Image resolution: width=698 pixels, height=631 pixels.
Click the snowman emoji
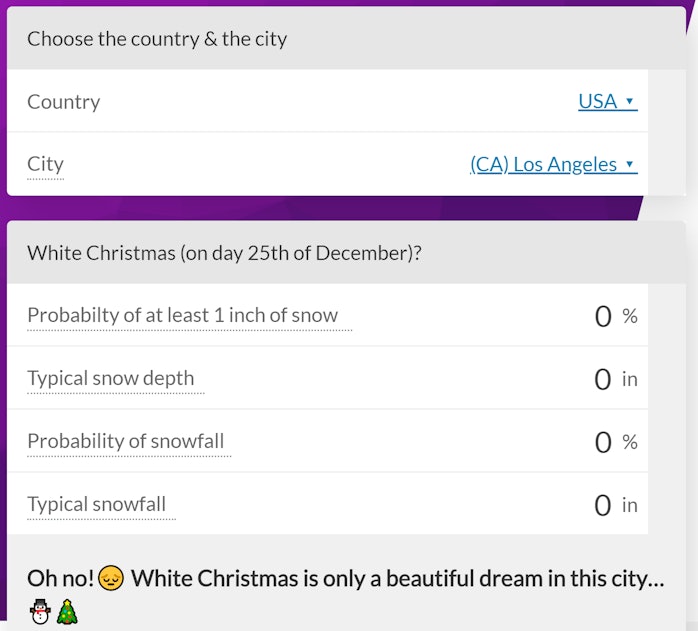[40, 612]
